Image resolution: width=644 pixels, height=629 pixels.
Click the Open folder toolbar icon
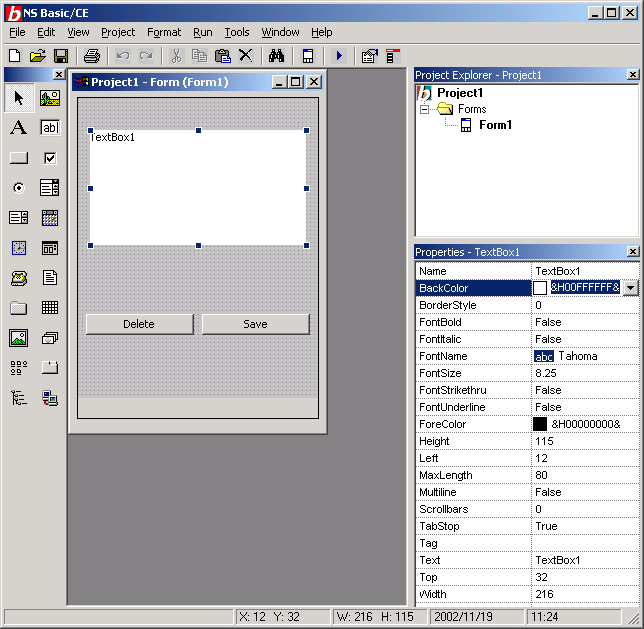[38, 55]
